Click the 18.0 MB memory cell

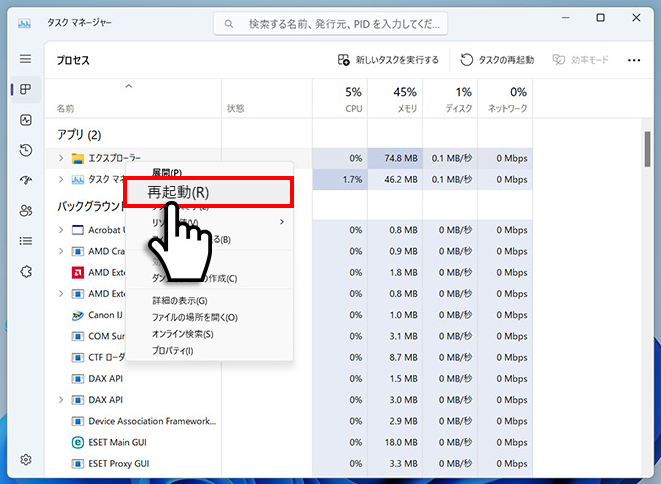click(395, 442)
